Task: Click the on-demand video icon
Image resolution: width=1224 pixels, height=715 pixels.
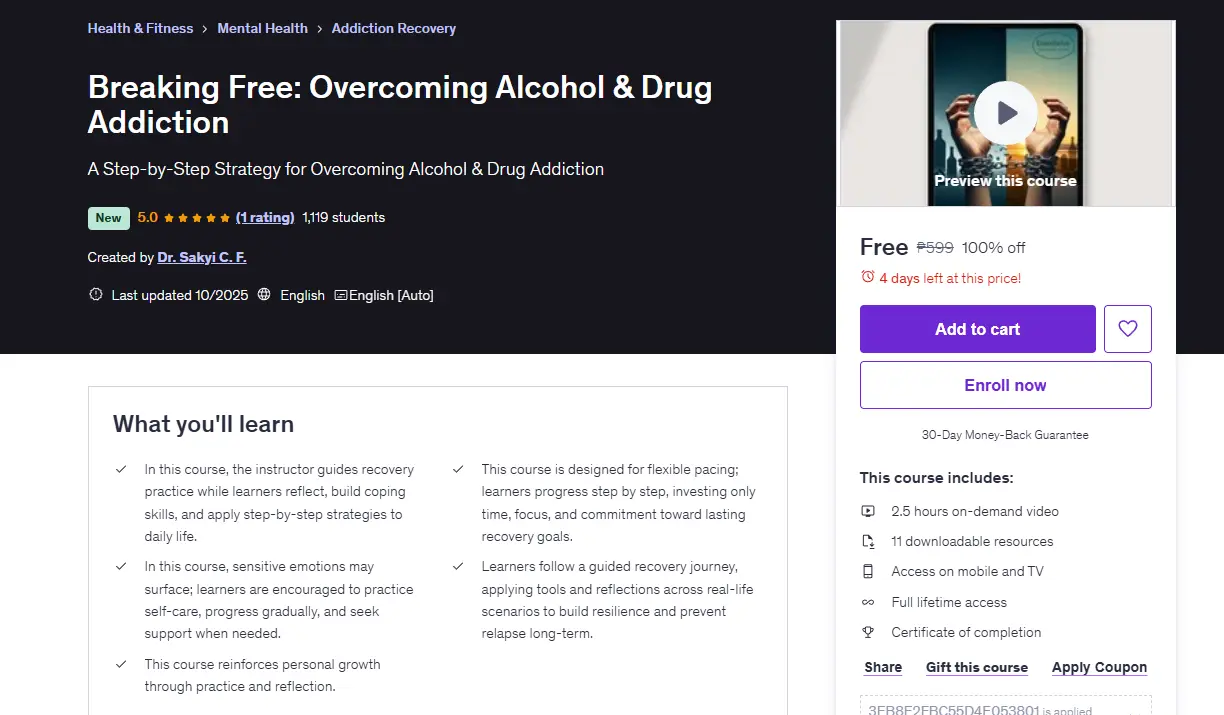Action: tap(868, 511)
